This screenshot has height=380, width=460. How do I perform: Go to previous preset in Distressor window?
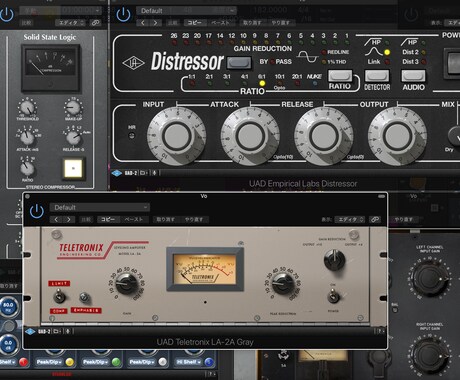point(143,23)
